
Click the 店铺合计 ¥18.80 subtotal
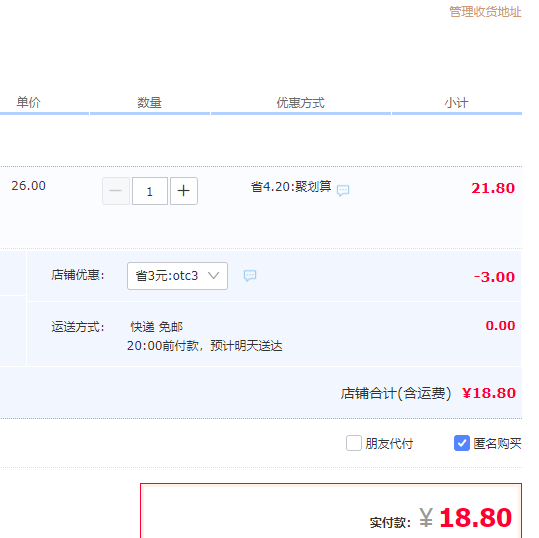(489, 393)
